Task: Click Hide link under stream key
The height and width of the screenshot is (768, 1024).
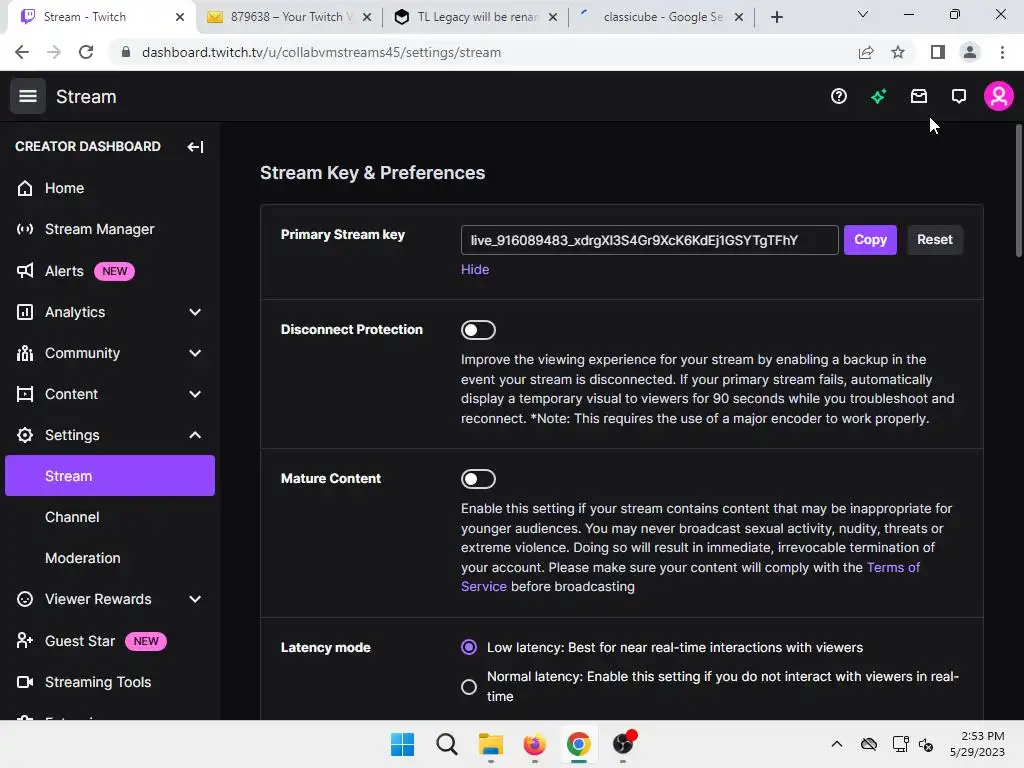Action: tap(475, 270)
